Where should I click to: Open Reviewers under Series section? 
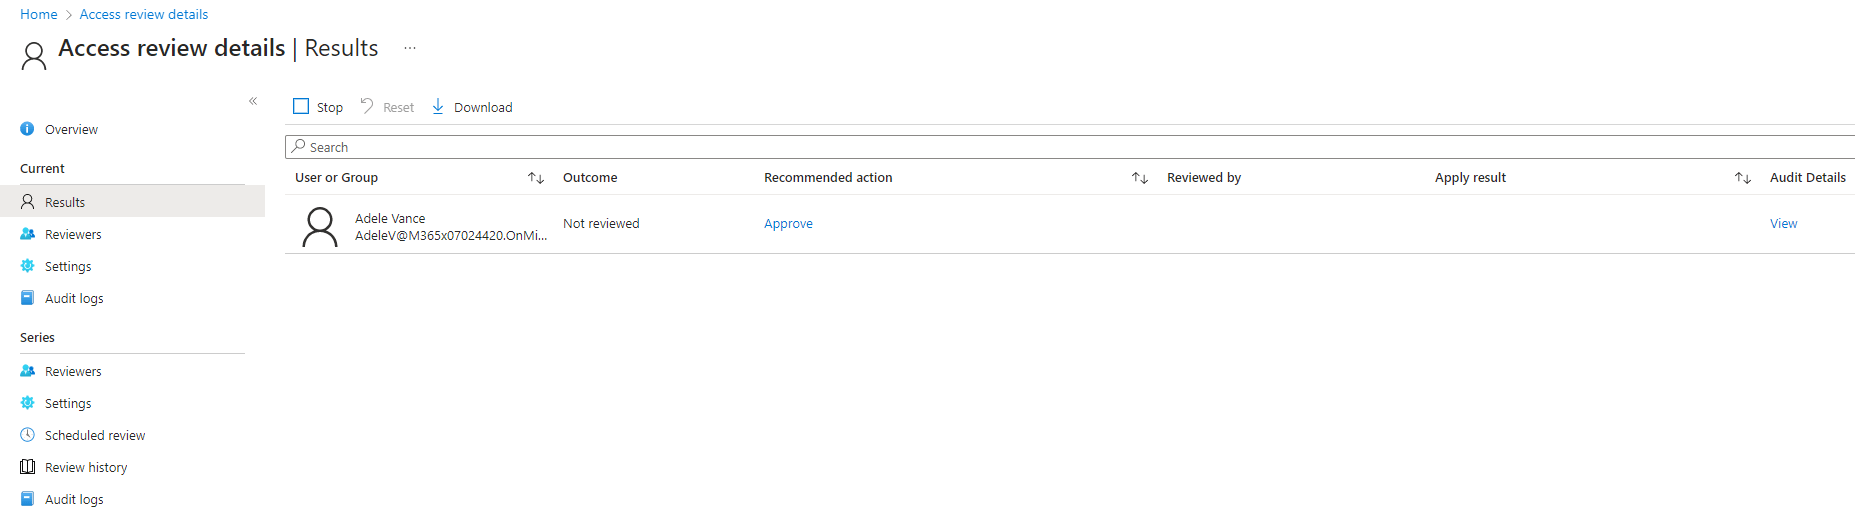click(x=73, y=371)
